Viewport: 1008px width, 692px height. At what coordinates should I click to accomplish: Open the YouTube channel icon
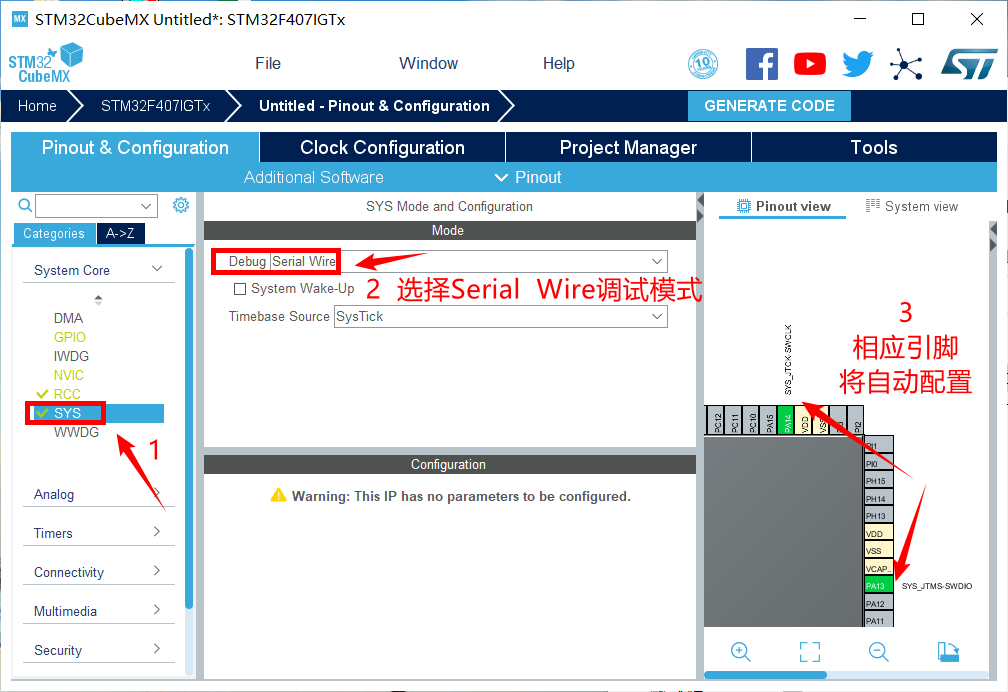pos(810,64)
